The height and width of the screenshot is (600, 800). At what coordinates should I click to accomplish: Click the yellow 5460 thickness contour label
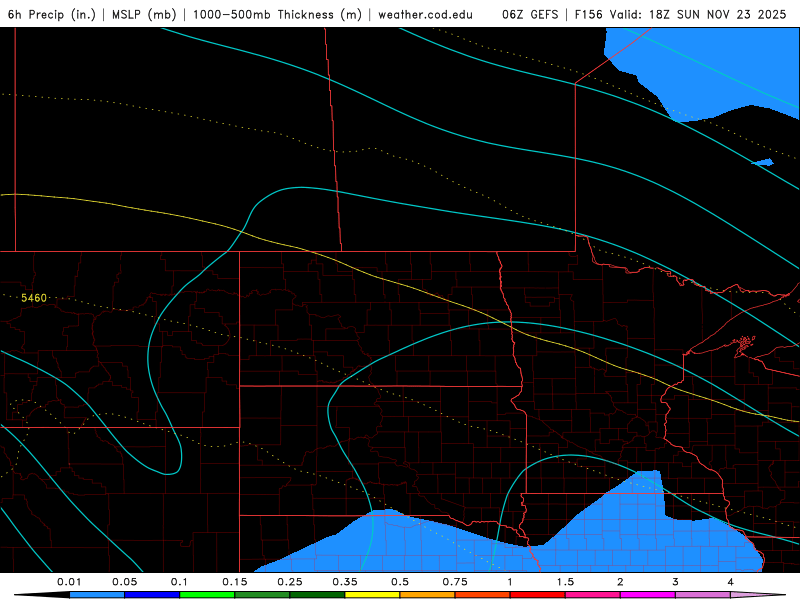[34, 298]
